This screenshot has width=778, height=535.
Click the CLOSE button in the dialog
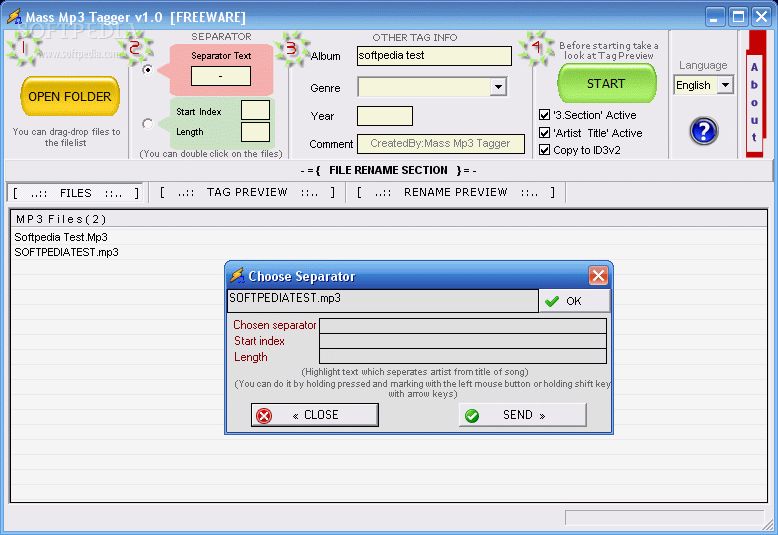pyautogui.click(x=315, y=415)
